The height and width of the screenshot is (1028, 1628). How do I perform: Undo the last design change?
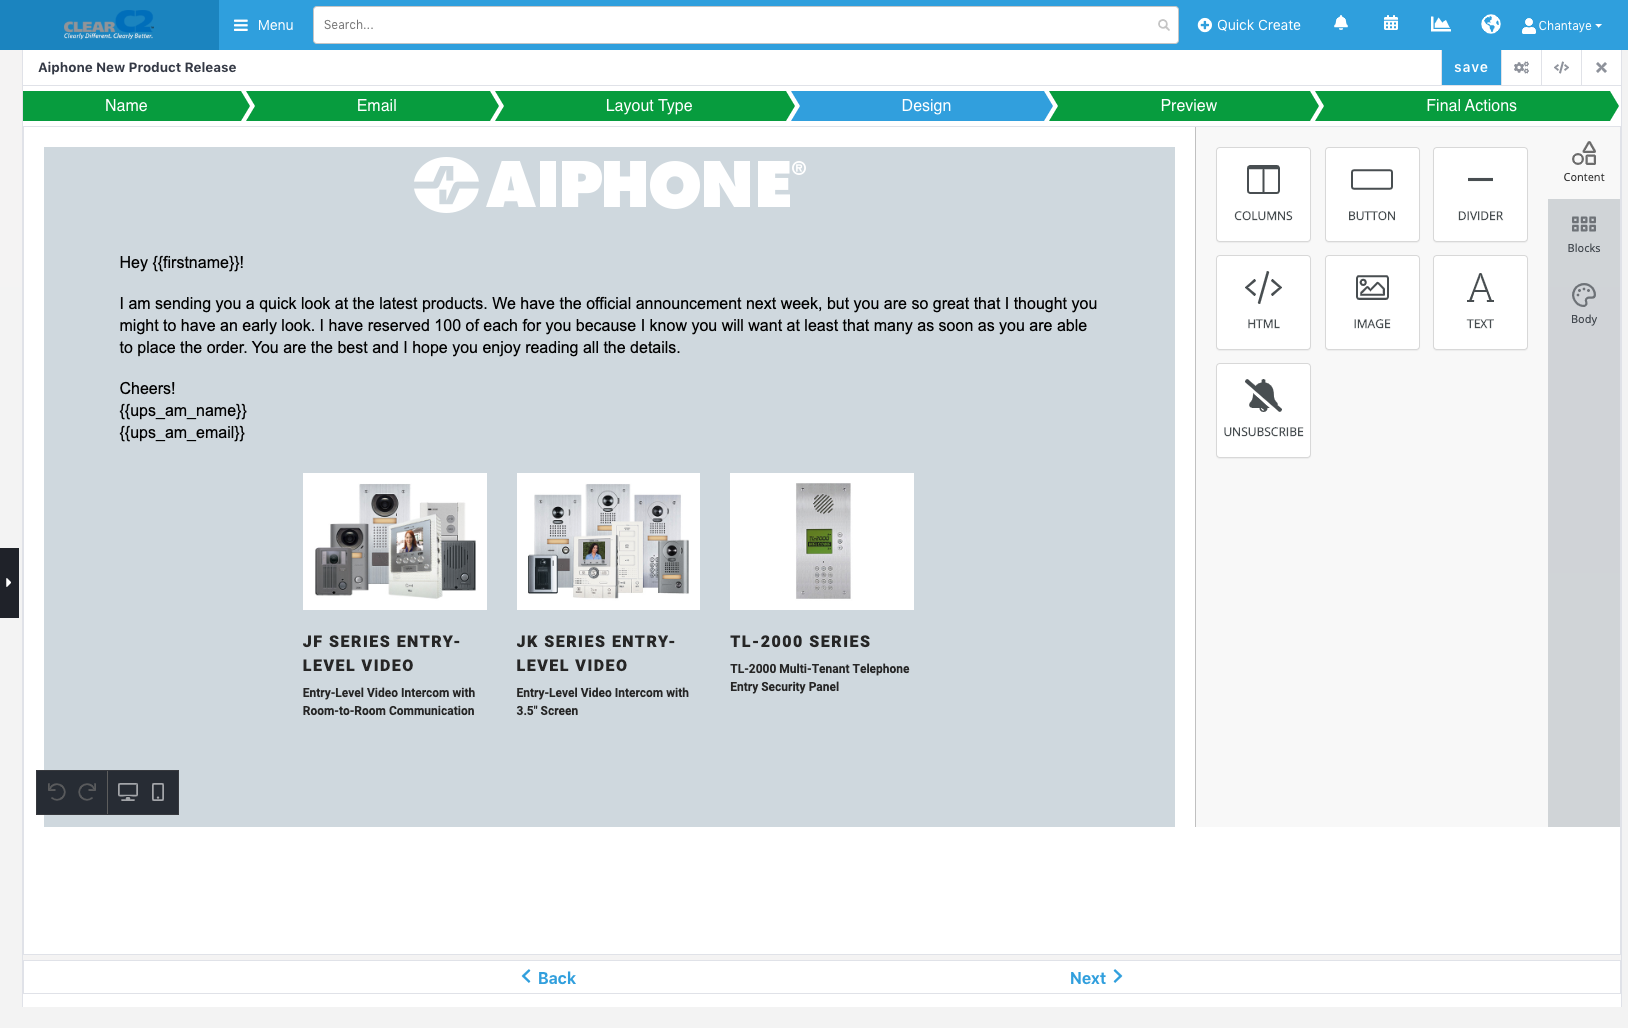pos(57,792)
